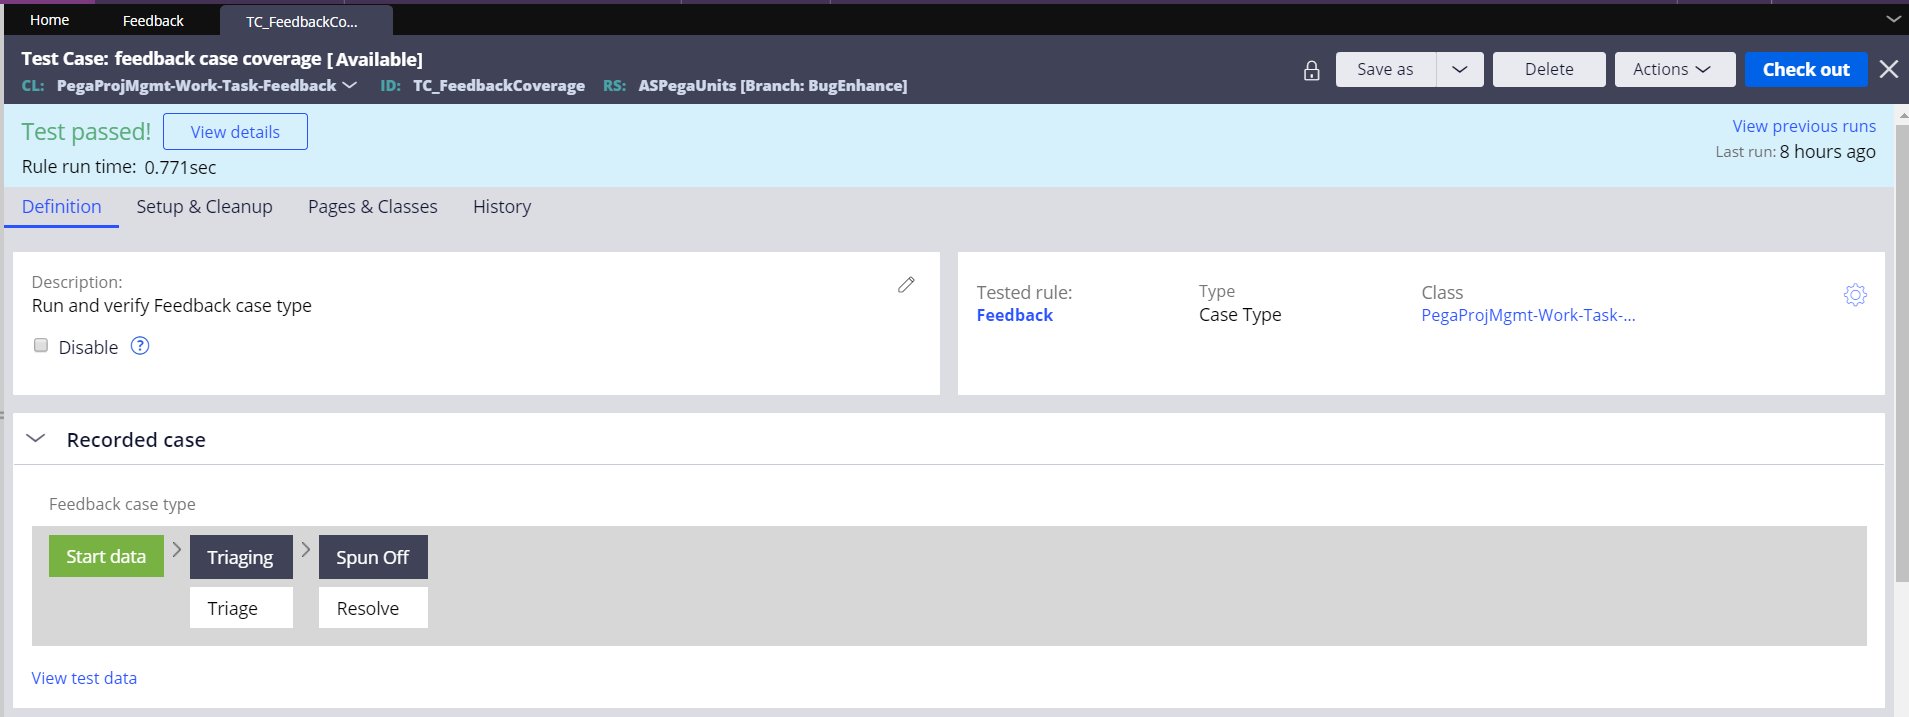Click the lock icon in header
The width and height of the screenshot is (1909, 717).
tap(1311, 70)
